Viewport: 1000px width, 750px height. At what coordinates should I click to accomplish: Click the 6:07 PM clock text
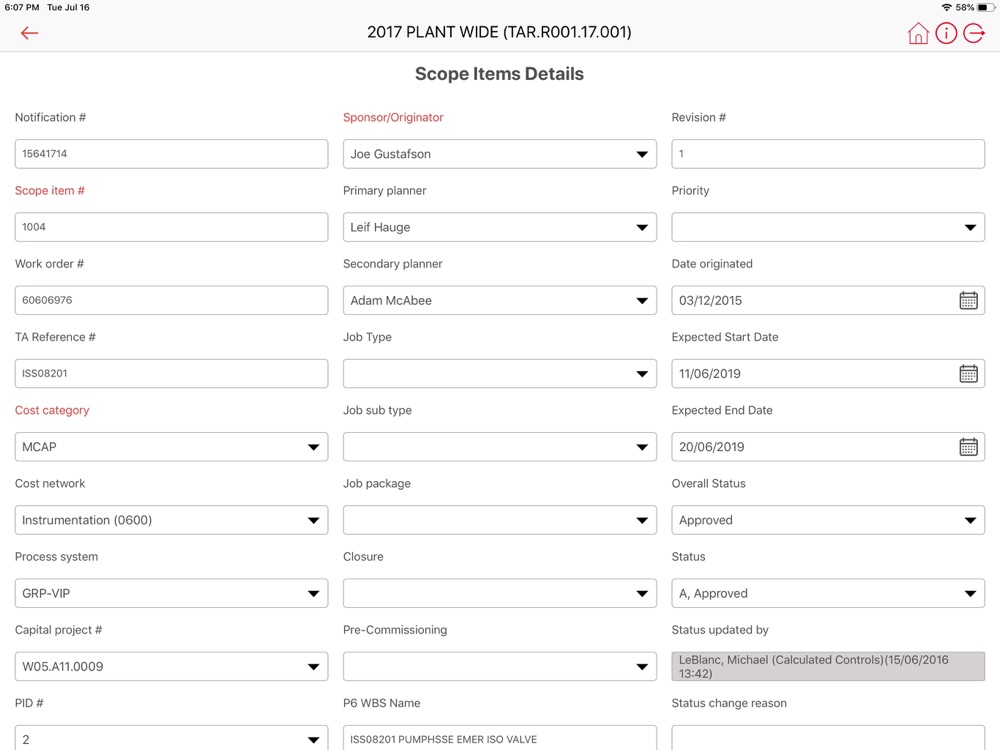click(x=22, y=8)
